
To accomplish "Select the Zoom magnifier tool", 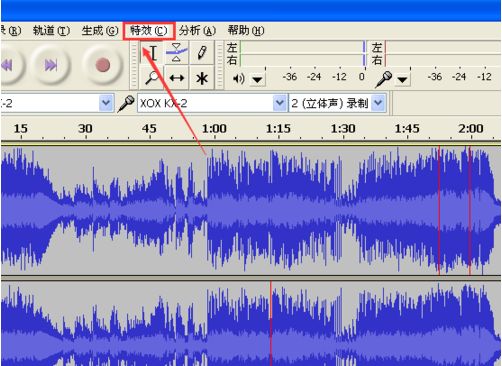I will pos(152,78).
